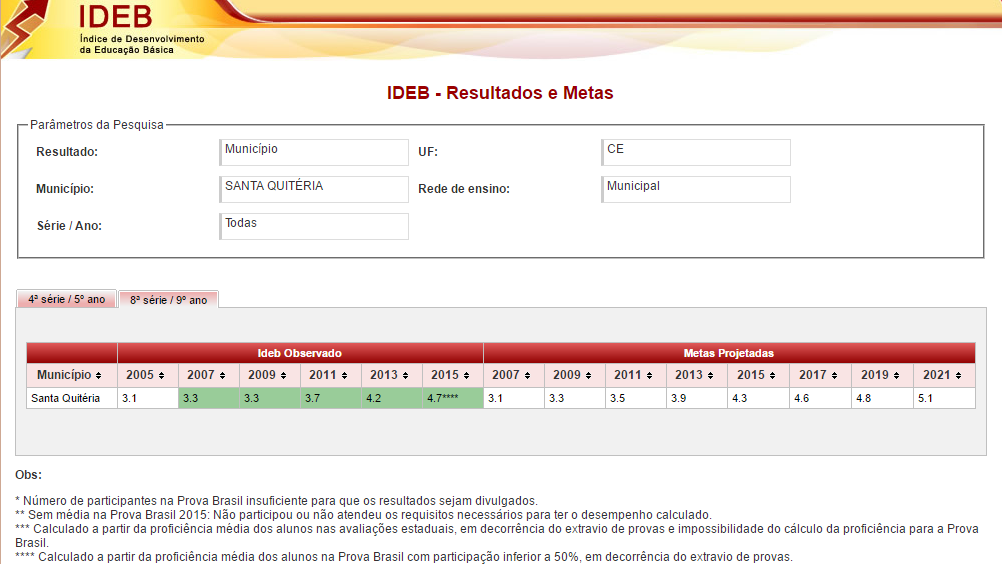The height and width of the screenshot is (564, 1002).
Task: Click projected 2021 value 5.1
Action: 944,398
